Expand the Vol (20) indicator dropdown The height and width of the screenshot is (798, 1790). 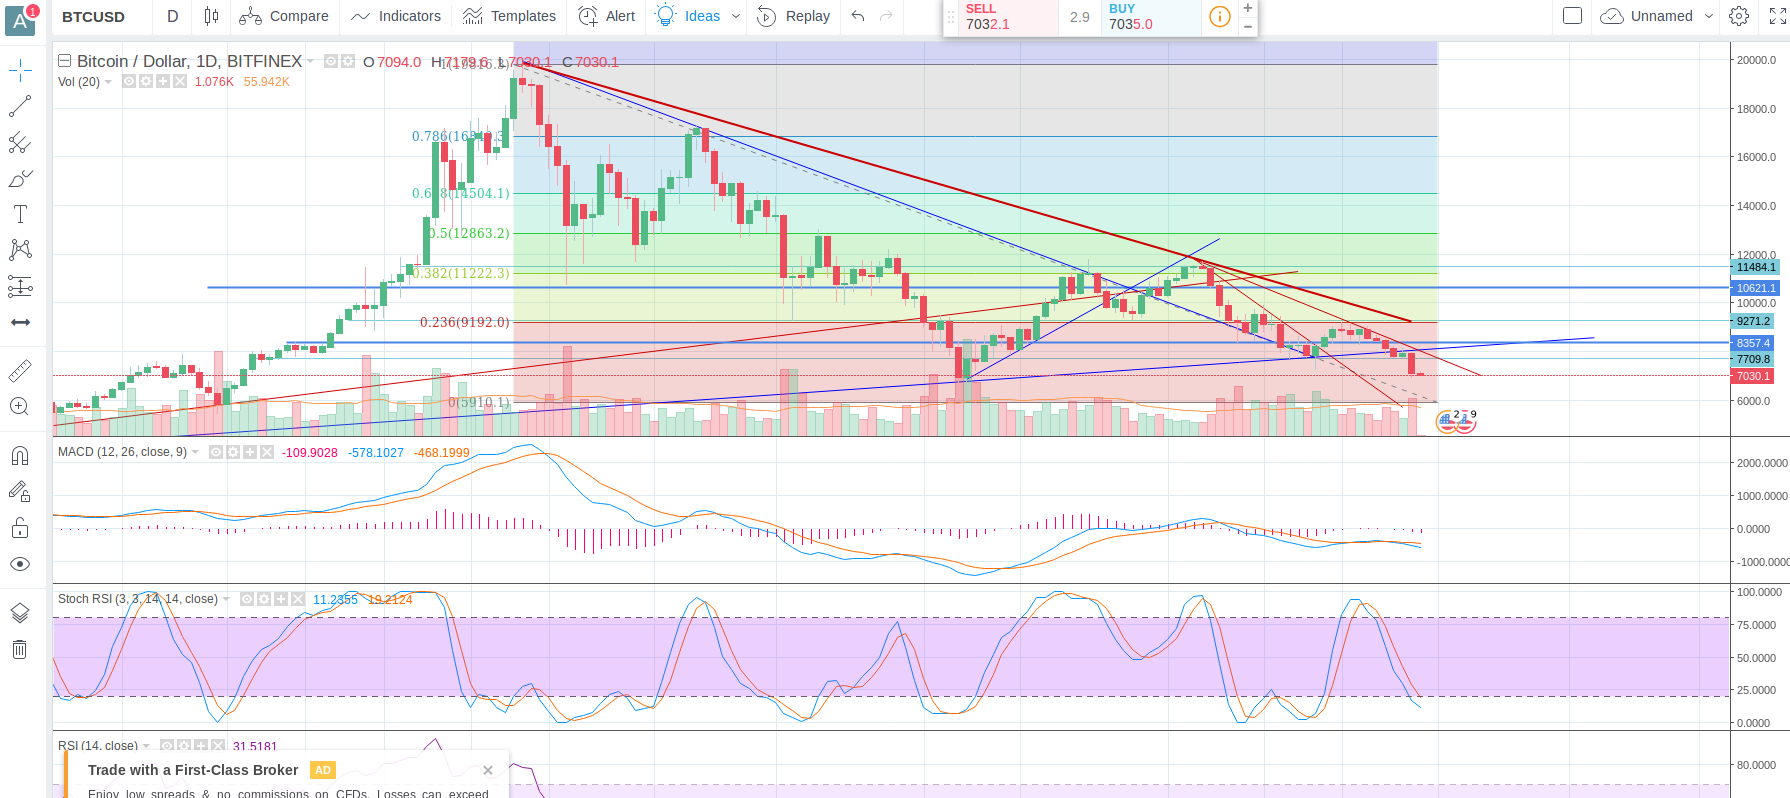click(x=108, y=82)
